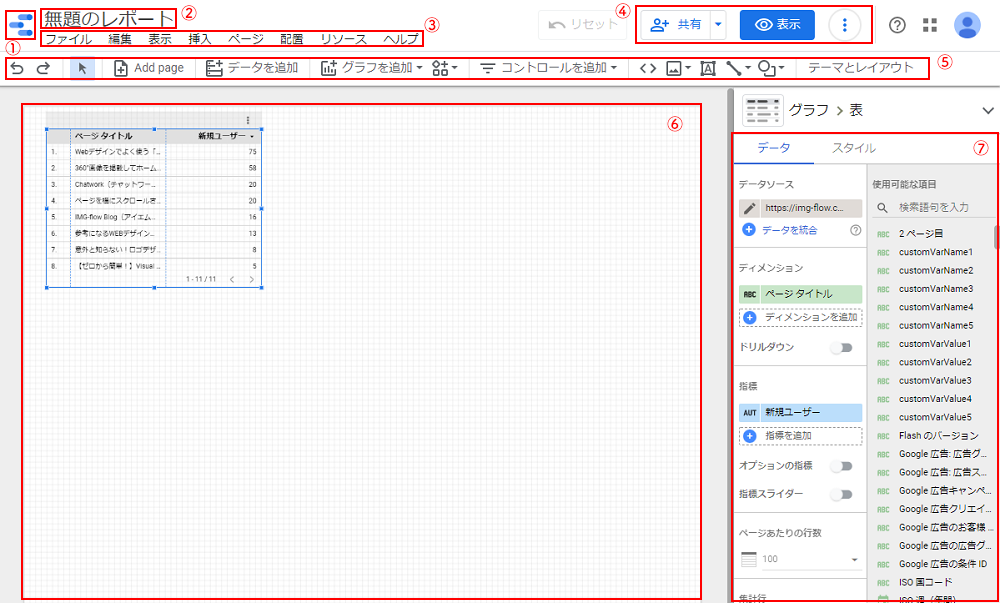
Task: Click the redo arrow icon
Action: (x=43, y=68)
